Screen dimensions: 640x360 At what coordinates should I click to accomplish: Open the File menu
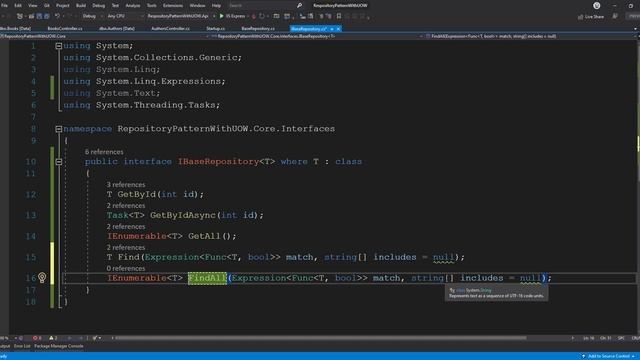pyautogui.click(x=4, y=5)
